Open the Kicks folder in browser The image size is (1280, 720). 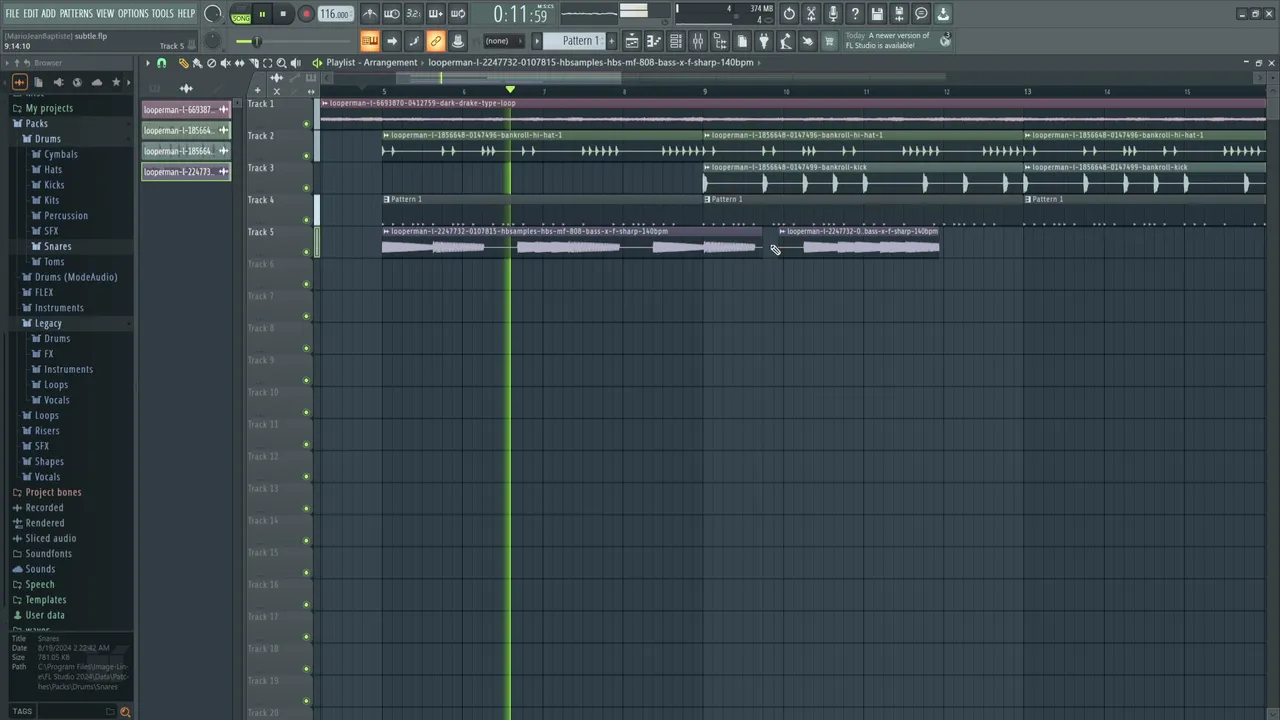(x=54, y=185)
